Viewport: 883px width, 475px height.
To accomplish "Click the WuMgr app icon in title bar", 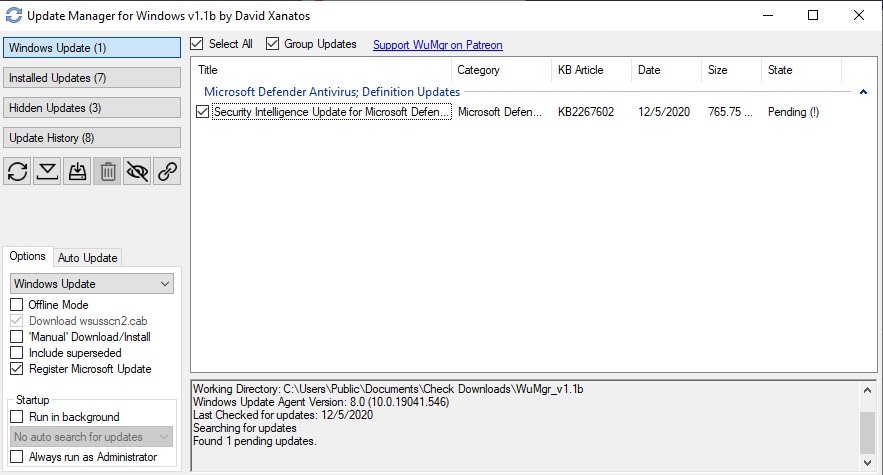I will tap(14, 15).
